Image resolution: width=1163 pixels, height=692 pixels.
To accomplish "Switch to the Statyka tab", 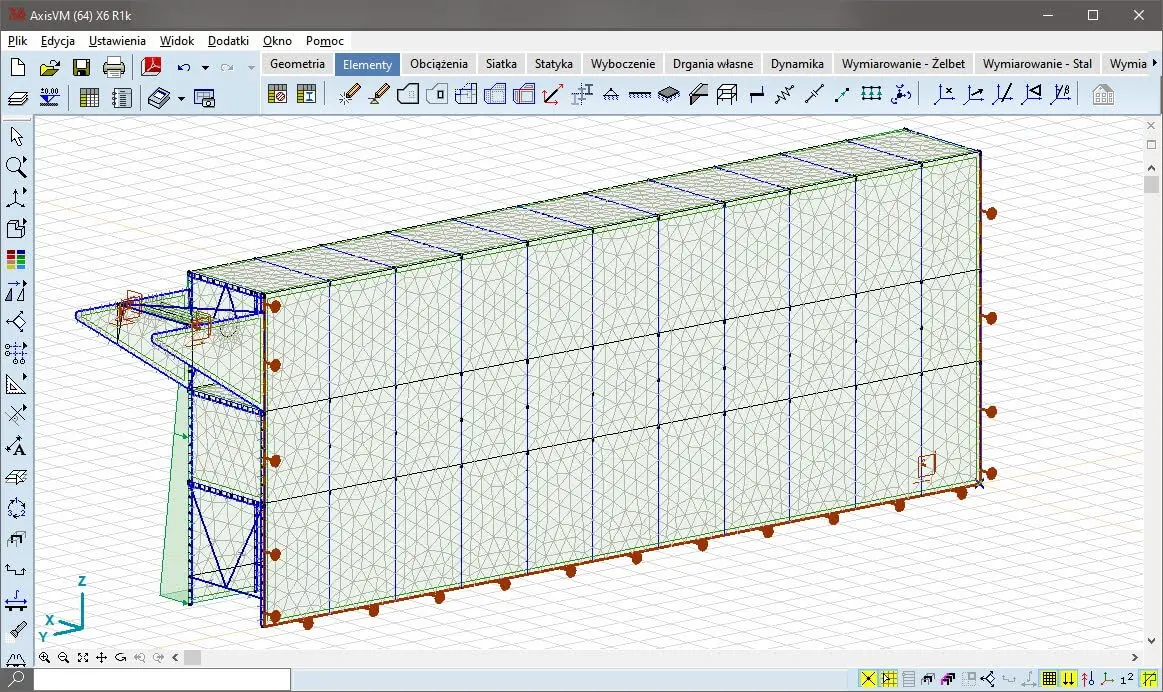I will coord(553,64).
